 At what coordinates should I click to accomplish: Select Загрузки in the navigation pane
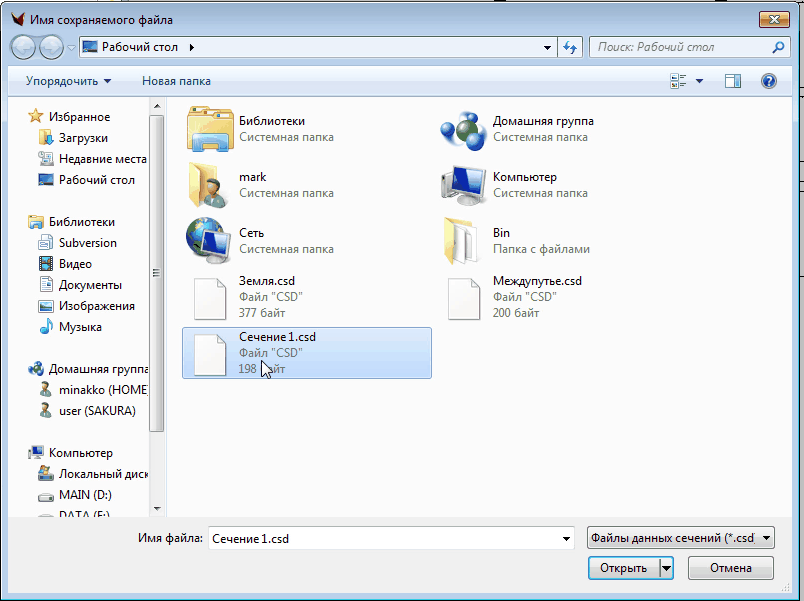(83, 138)
